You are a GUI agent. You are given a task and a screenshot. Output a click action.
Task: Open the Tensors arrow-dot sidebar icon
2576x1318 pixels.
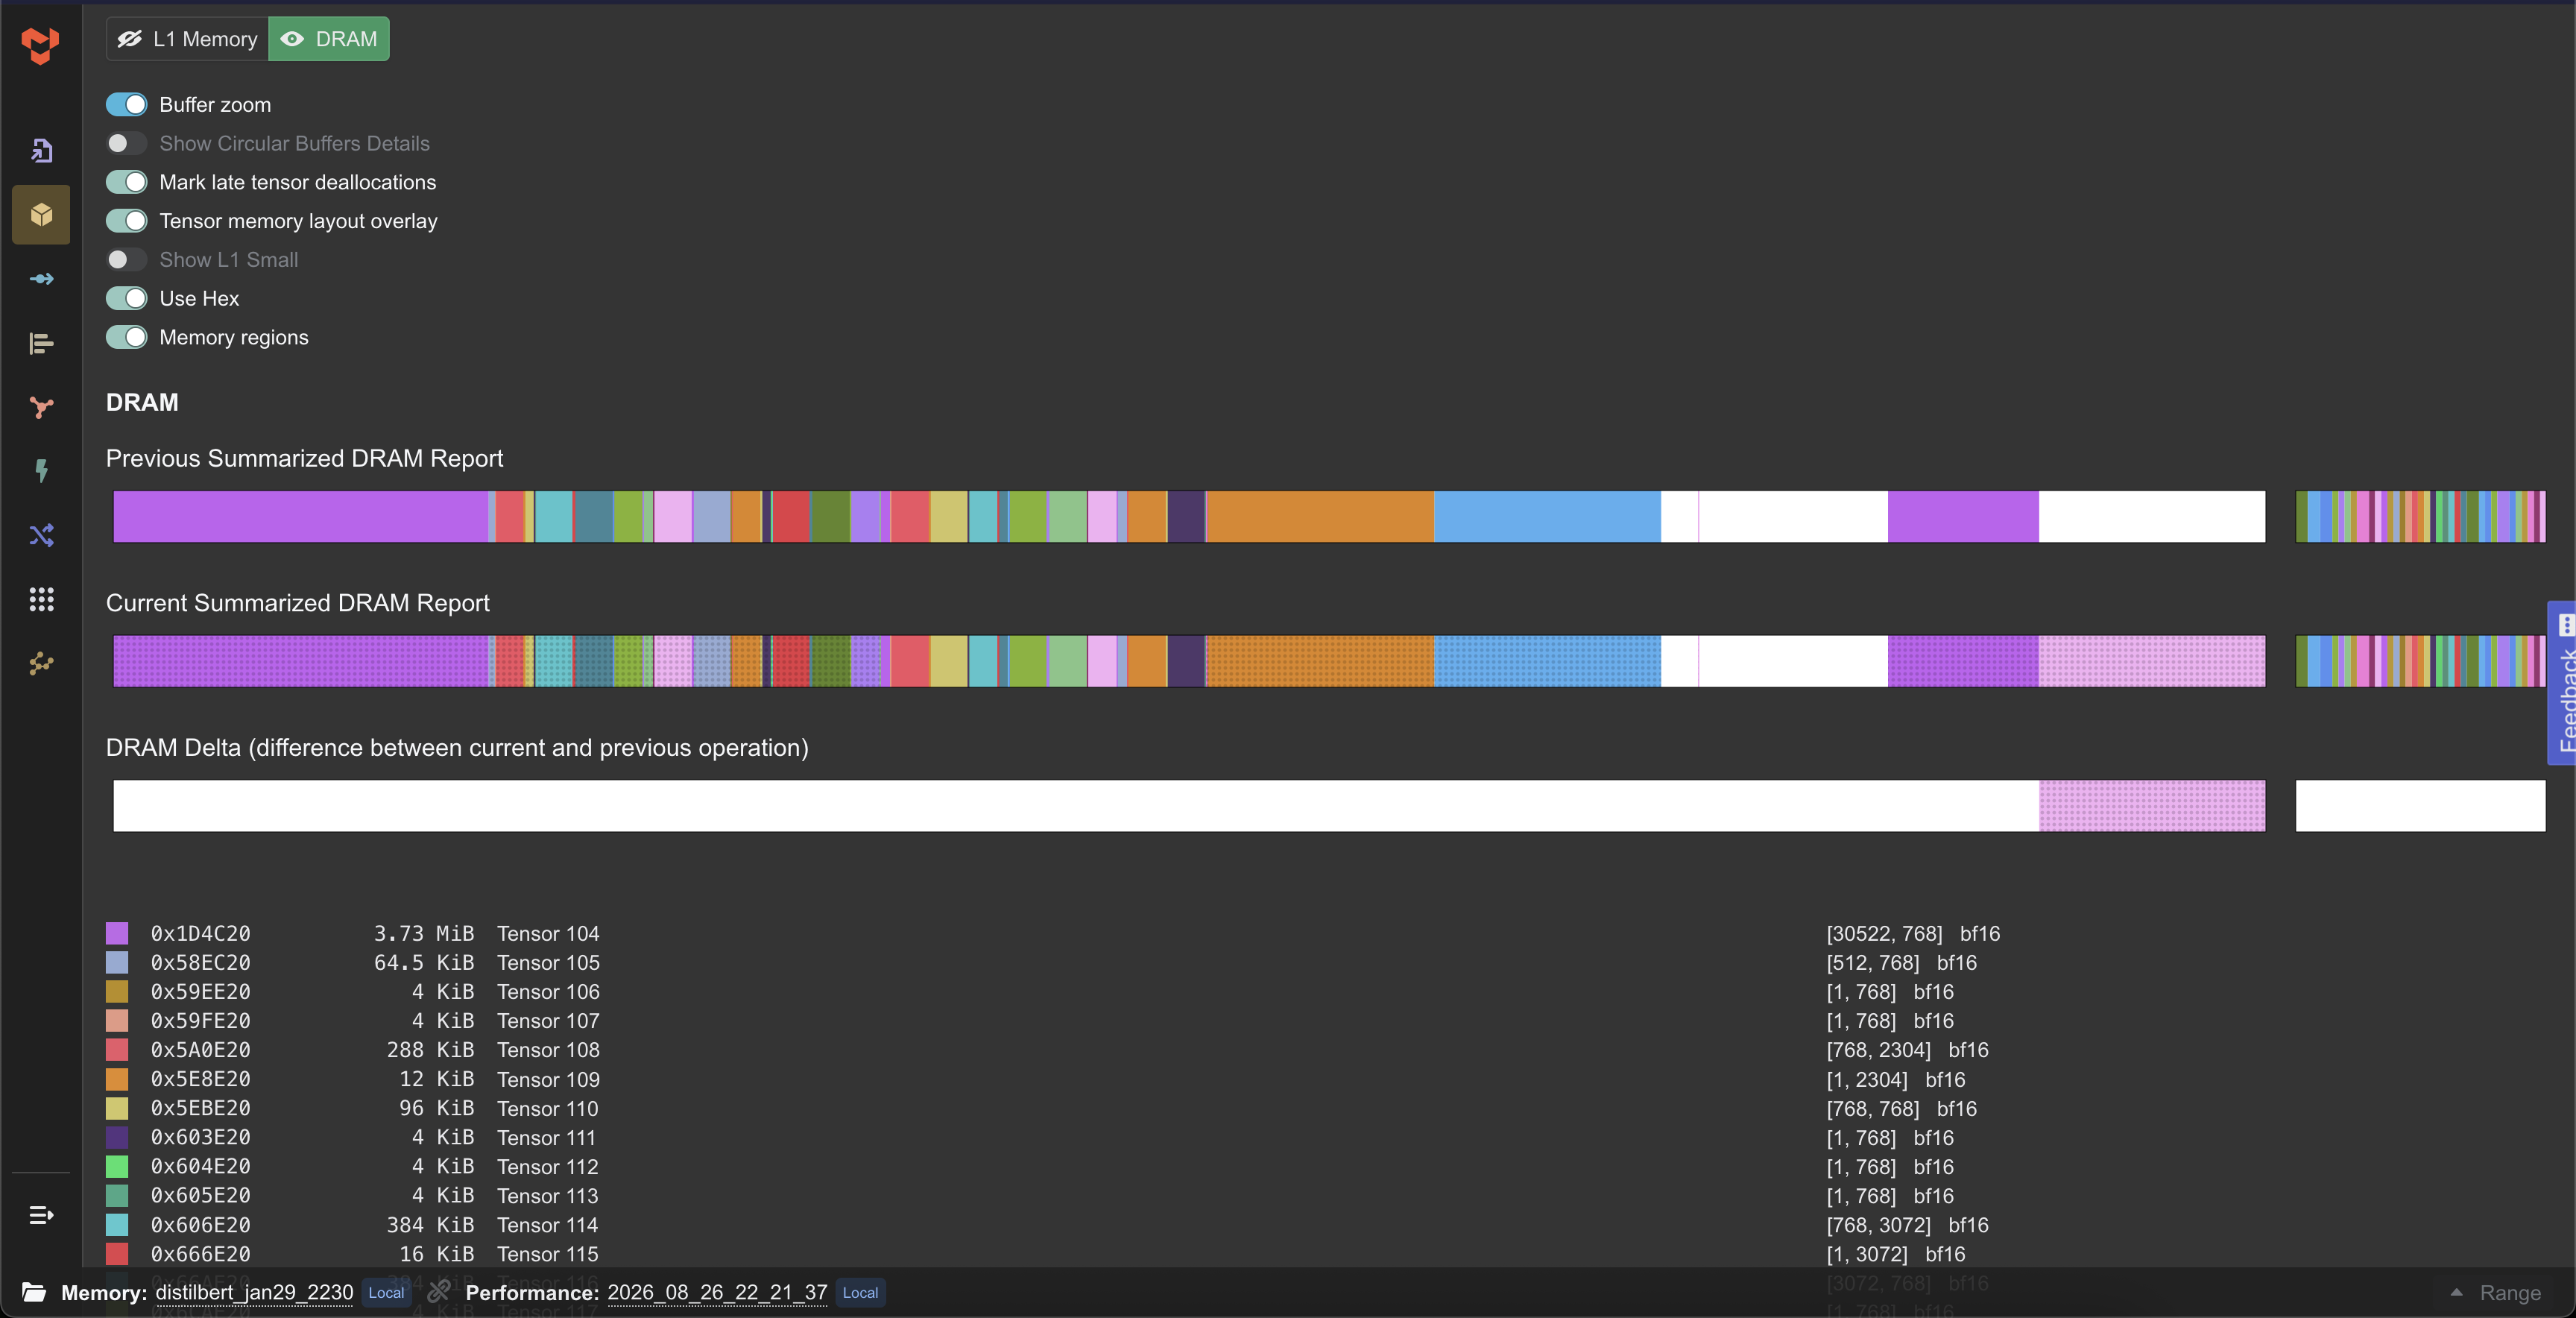[x=41, y=279]
